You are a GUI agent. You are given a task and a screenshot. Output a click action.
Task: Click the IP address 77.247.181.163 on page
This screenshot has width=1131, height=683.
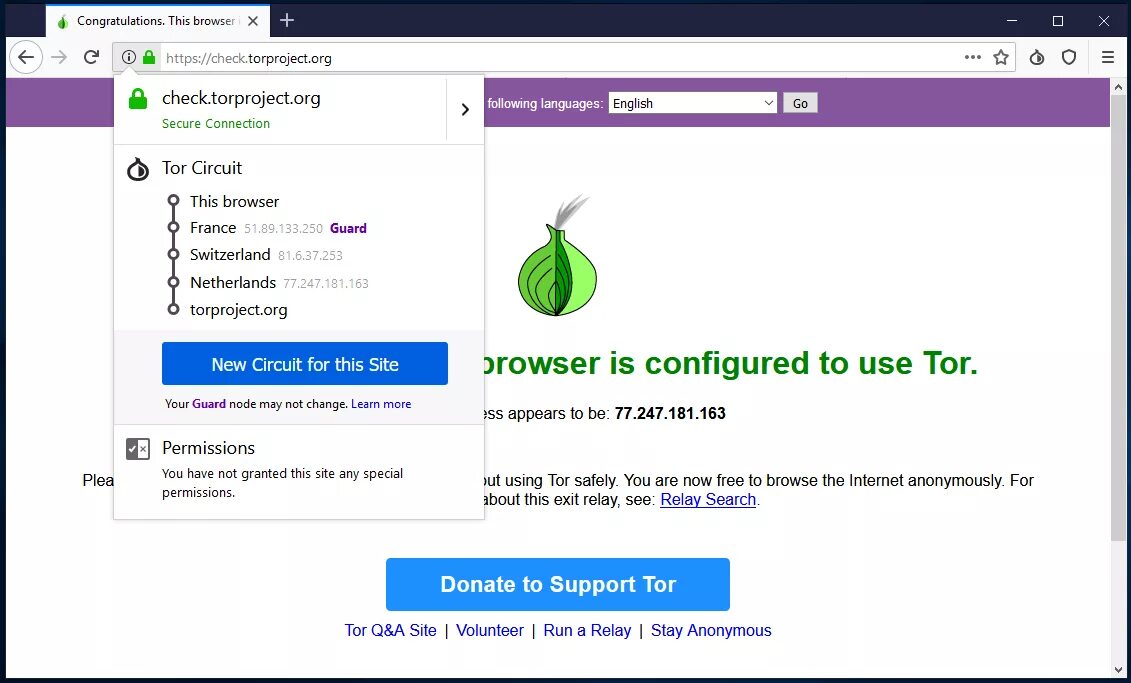click(x=670, y=413)
